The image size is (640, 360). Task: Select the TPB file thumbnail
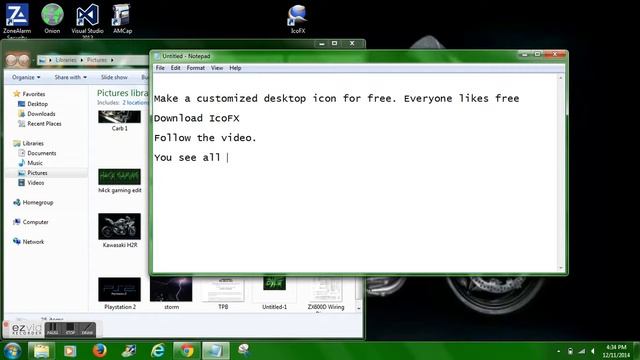coord(223,293)
